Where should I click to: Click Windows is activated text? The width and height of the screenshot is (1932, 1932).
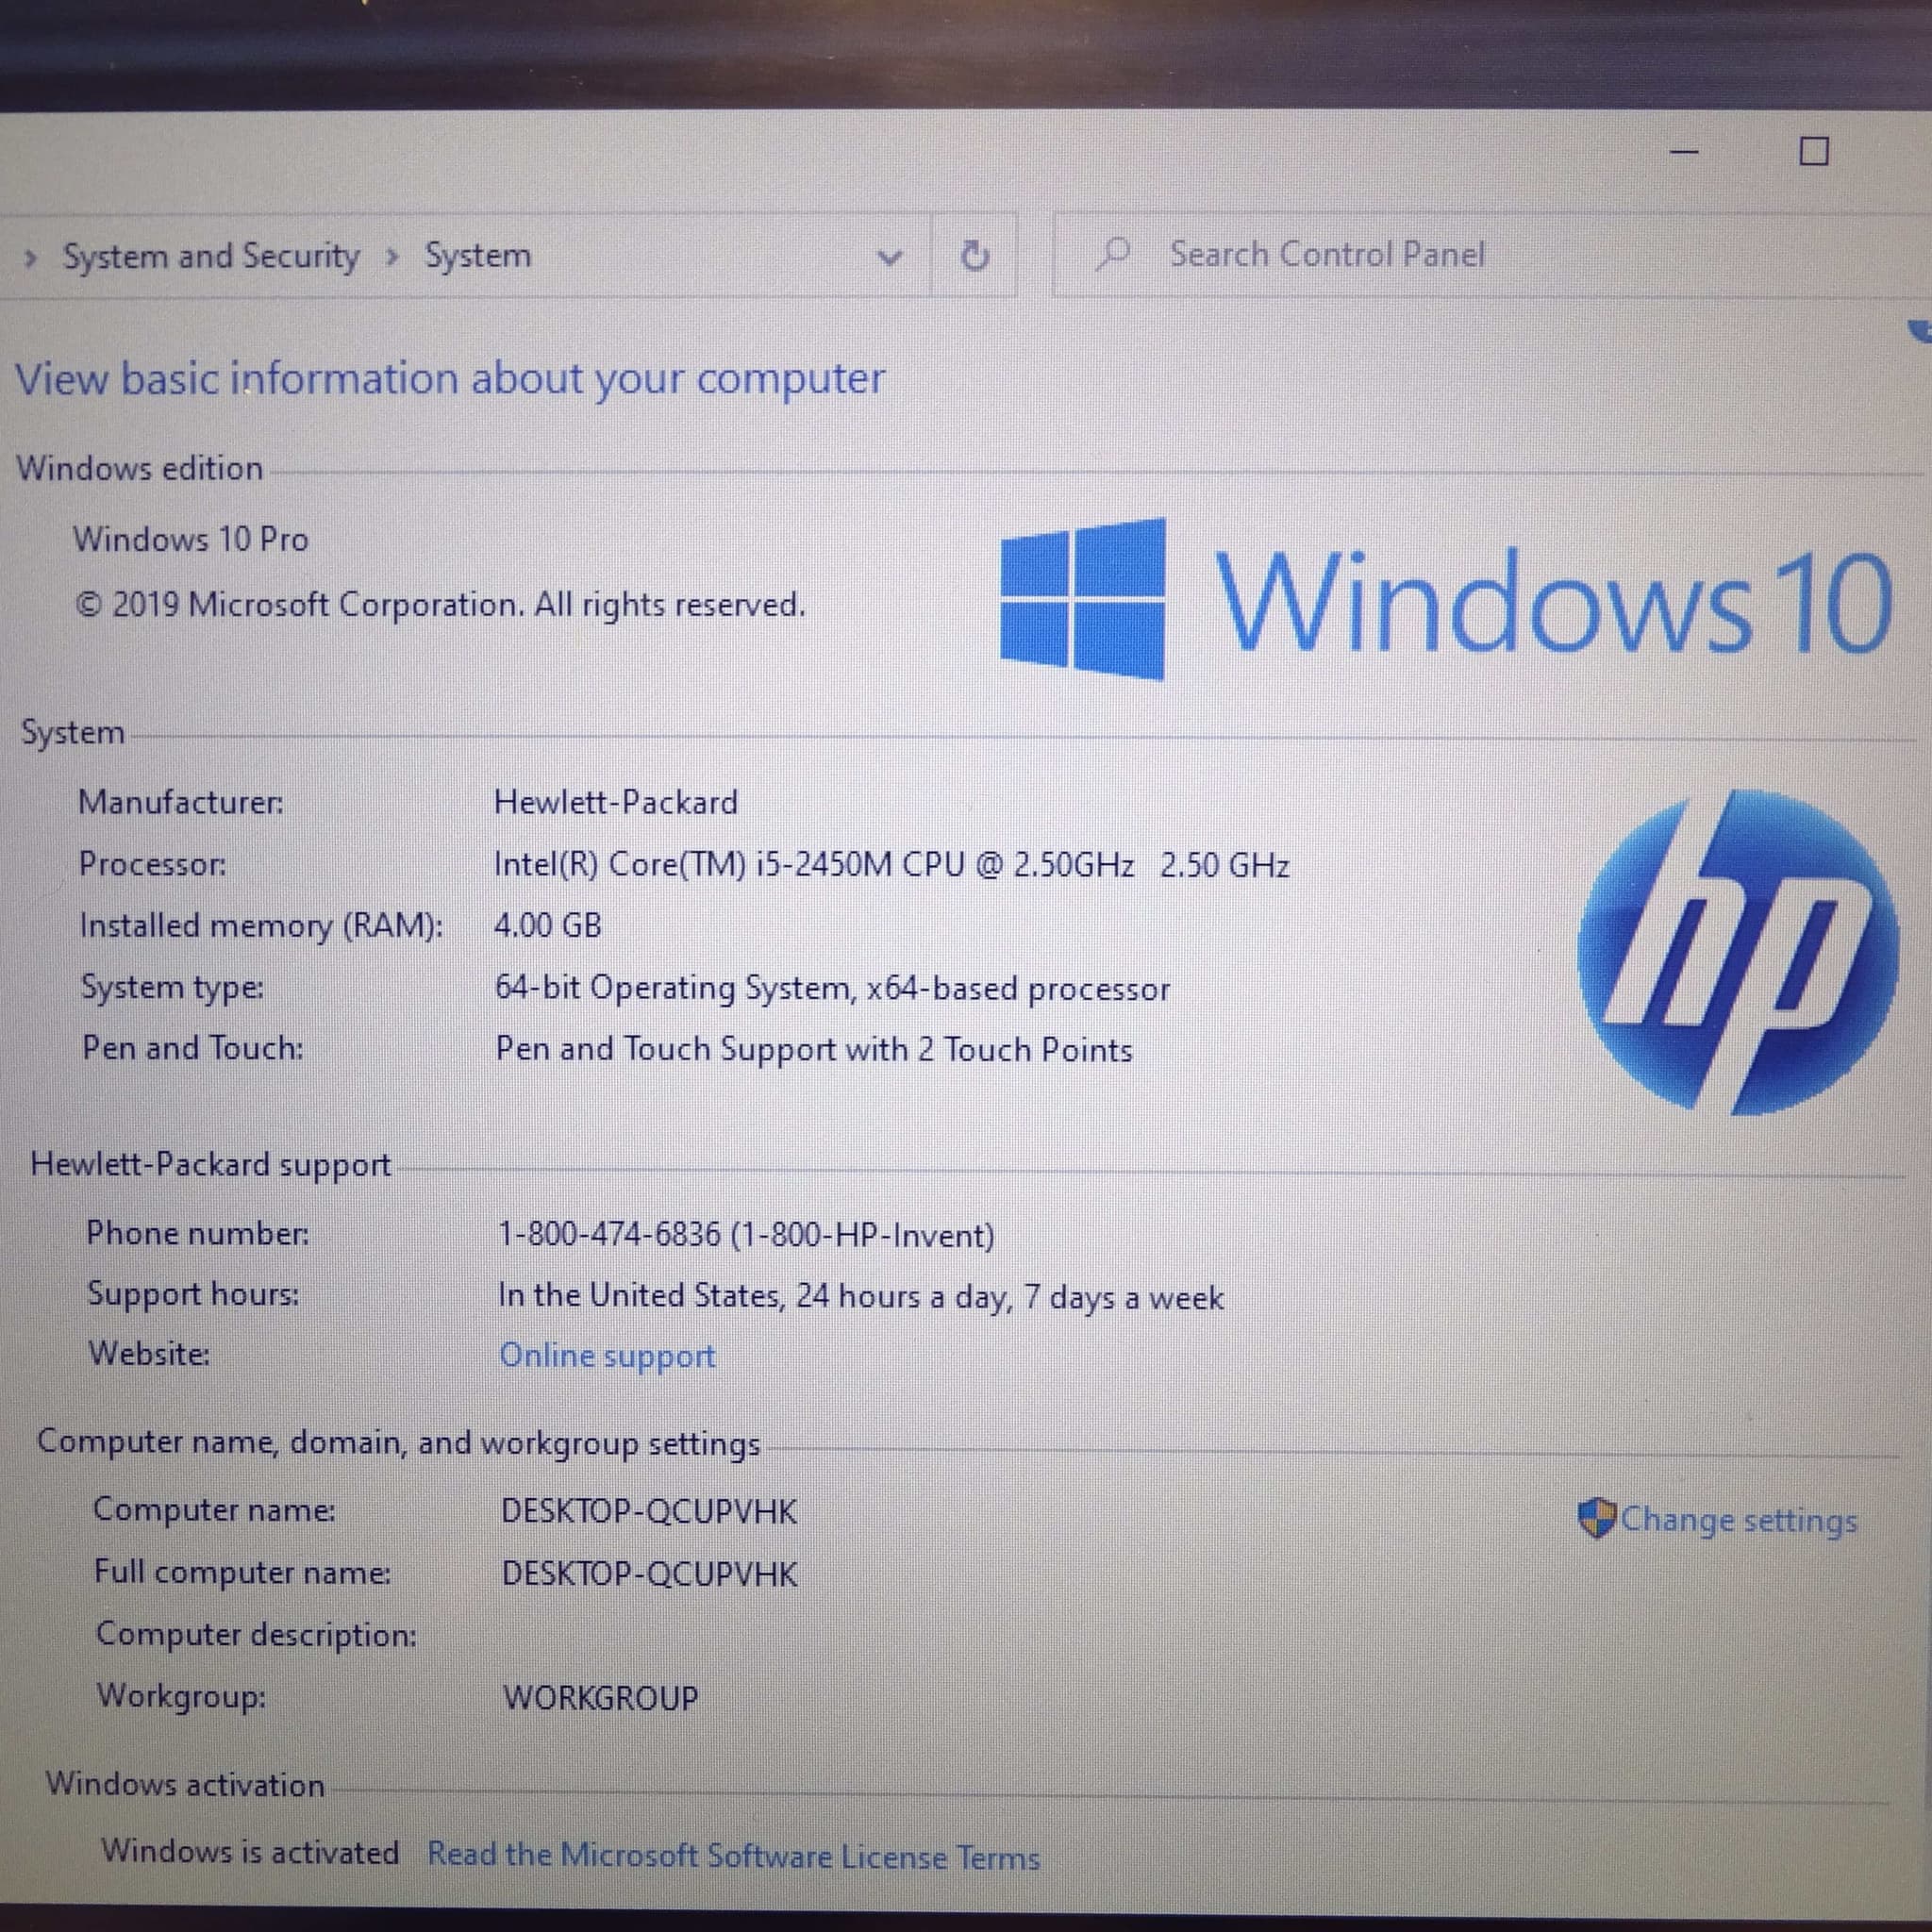point(250,1852)
